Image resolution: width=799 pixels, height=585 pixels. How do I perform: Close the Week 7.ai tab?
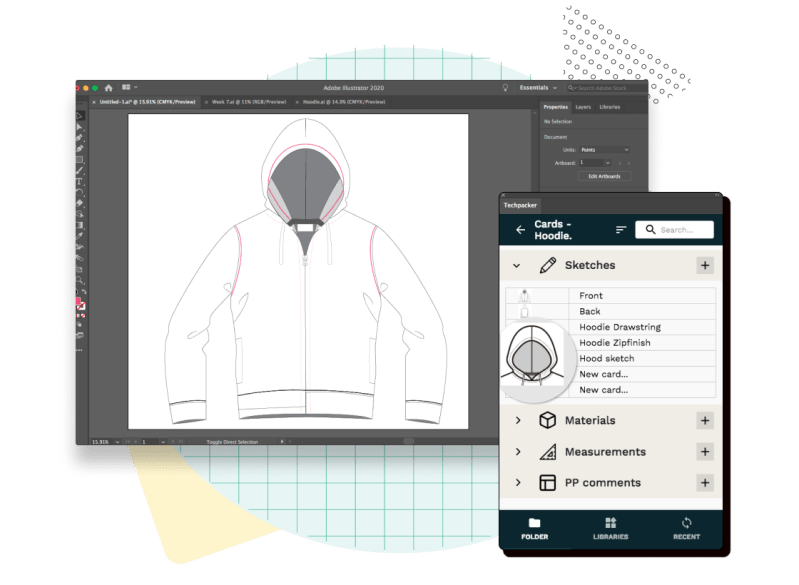tap(206, 102)
